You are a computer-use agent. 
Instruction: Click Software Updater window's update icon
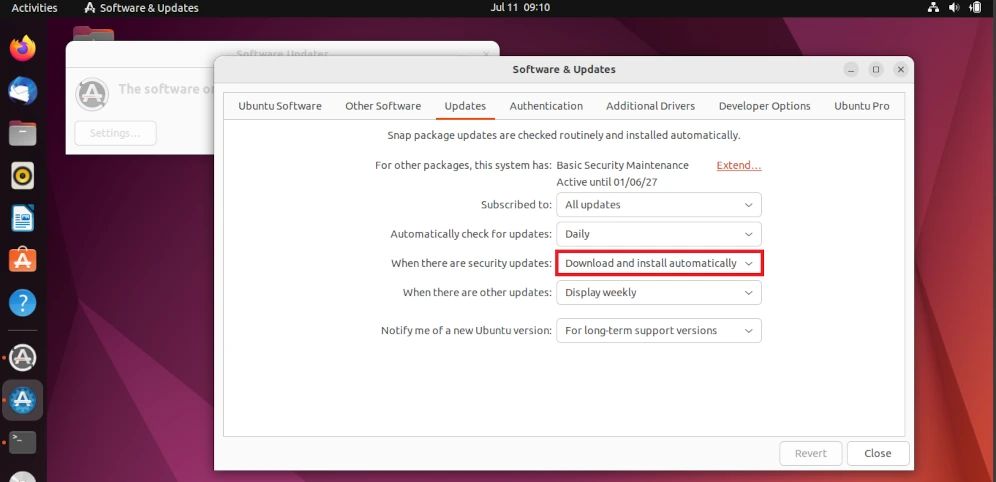pos(92,95)
